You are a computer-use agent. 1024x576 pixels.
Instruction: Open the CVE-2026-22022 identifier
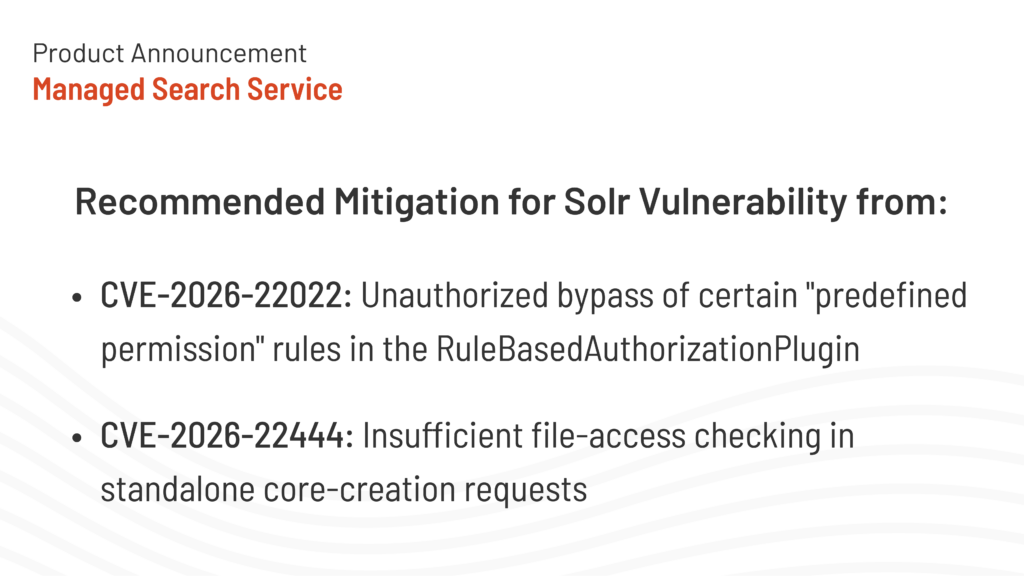226,297
